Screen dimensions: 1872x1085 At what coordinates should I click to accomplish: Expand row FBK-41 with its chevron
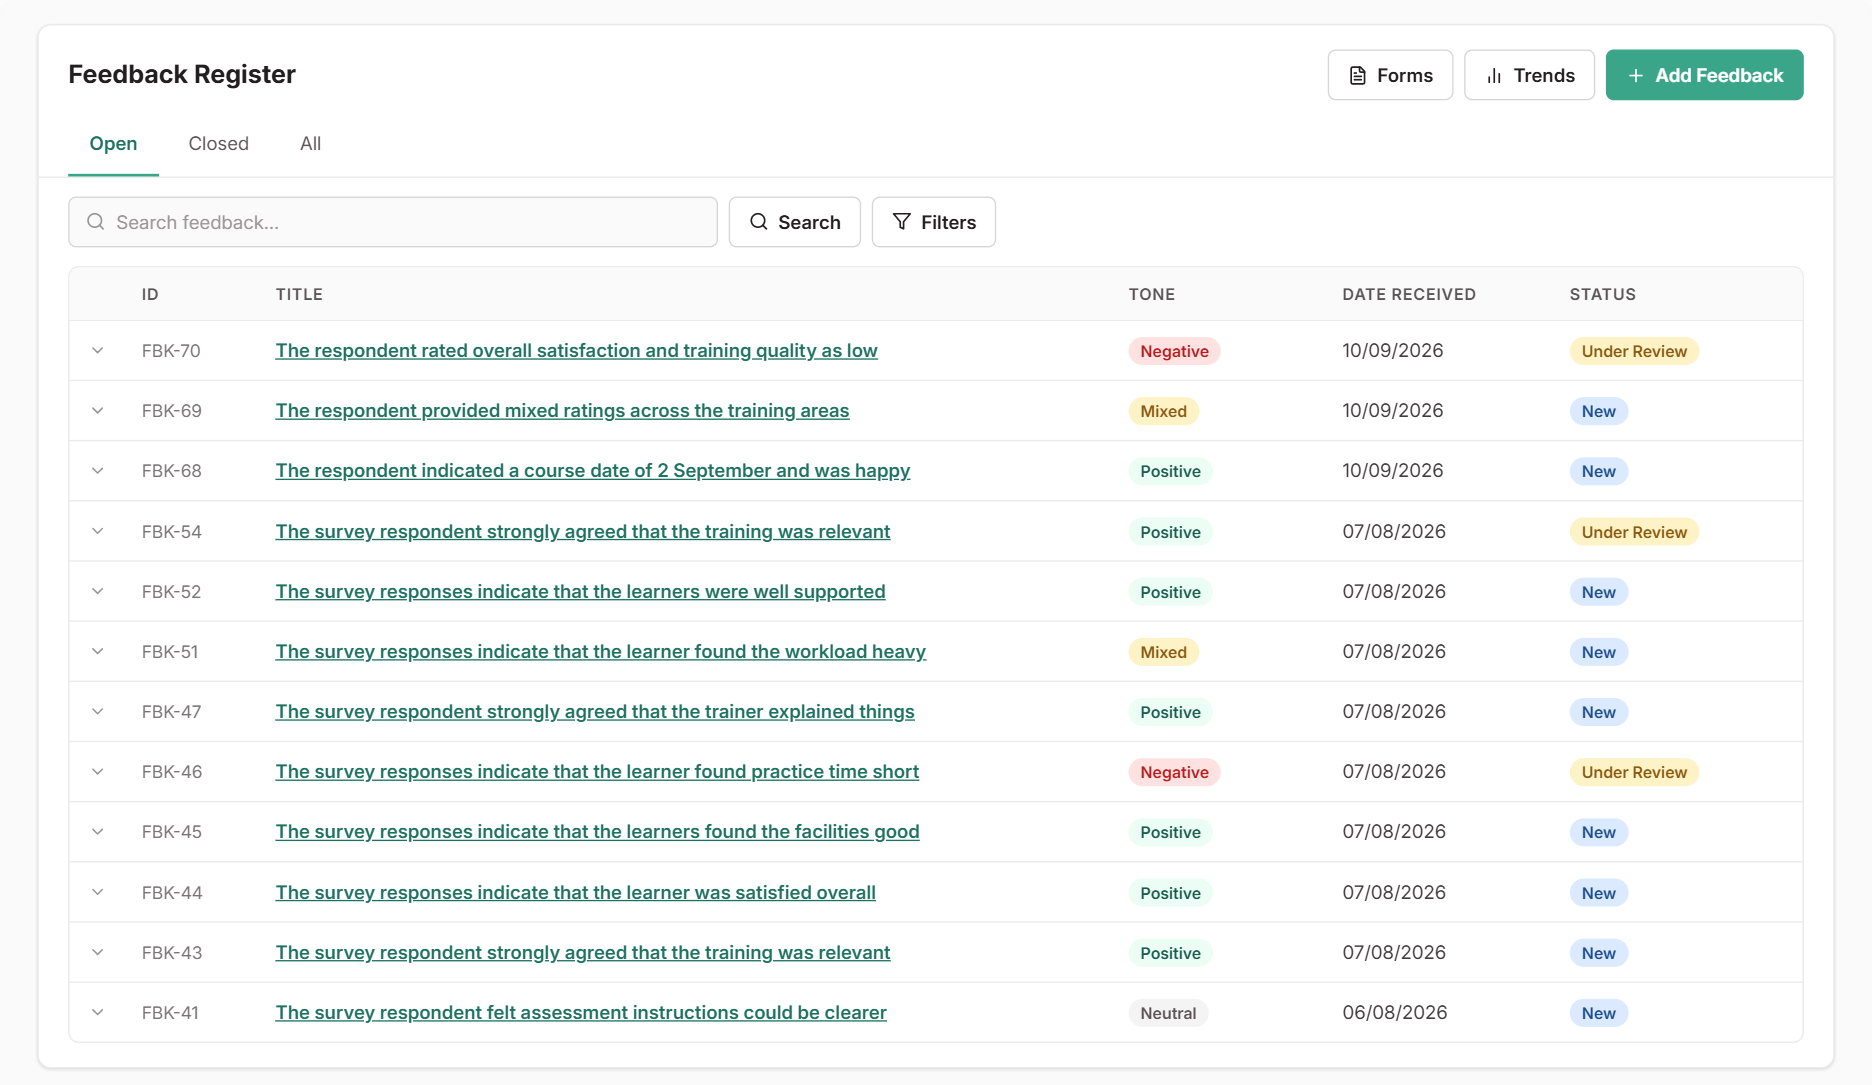click(x=98, y=1012)
